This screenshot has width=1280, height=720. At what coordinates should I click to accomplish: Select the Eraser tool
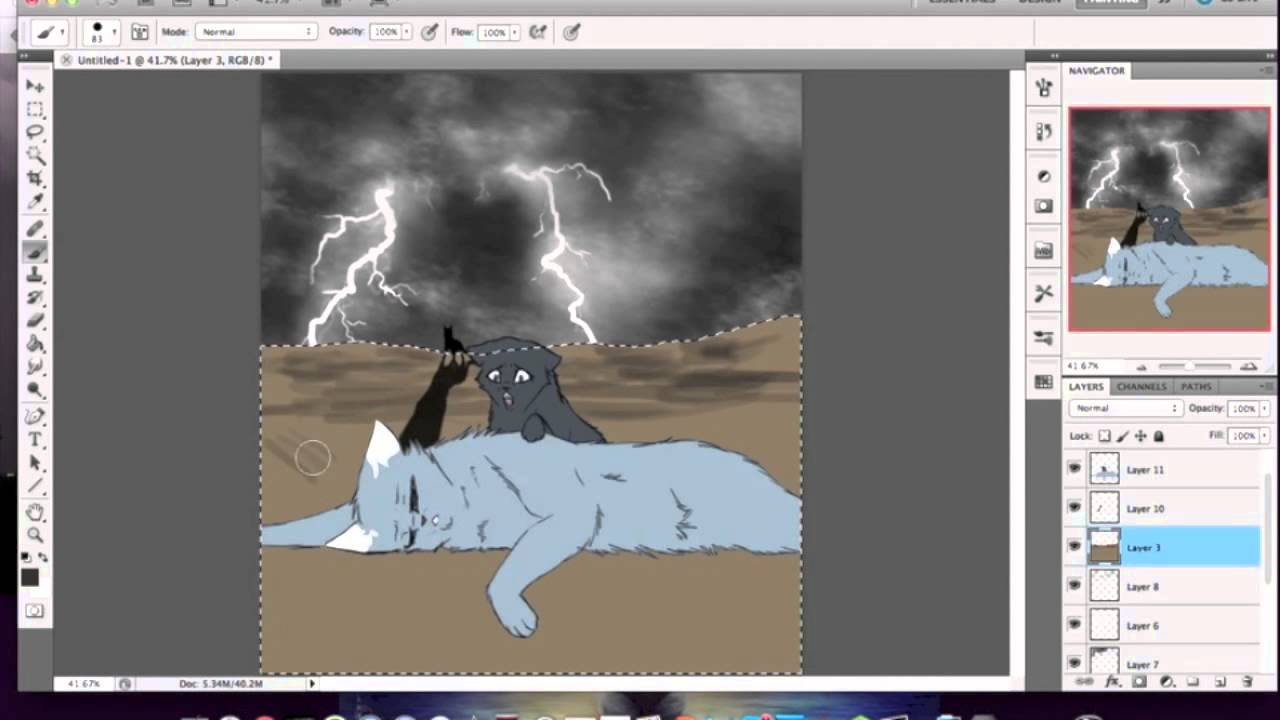(x=35, y=321)
